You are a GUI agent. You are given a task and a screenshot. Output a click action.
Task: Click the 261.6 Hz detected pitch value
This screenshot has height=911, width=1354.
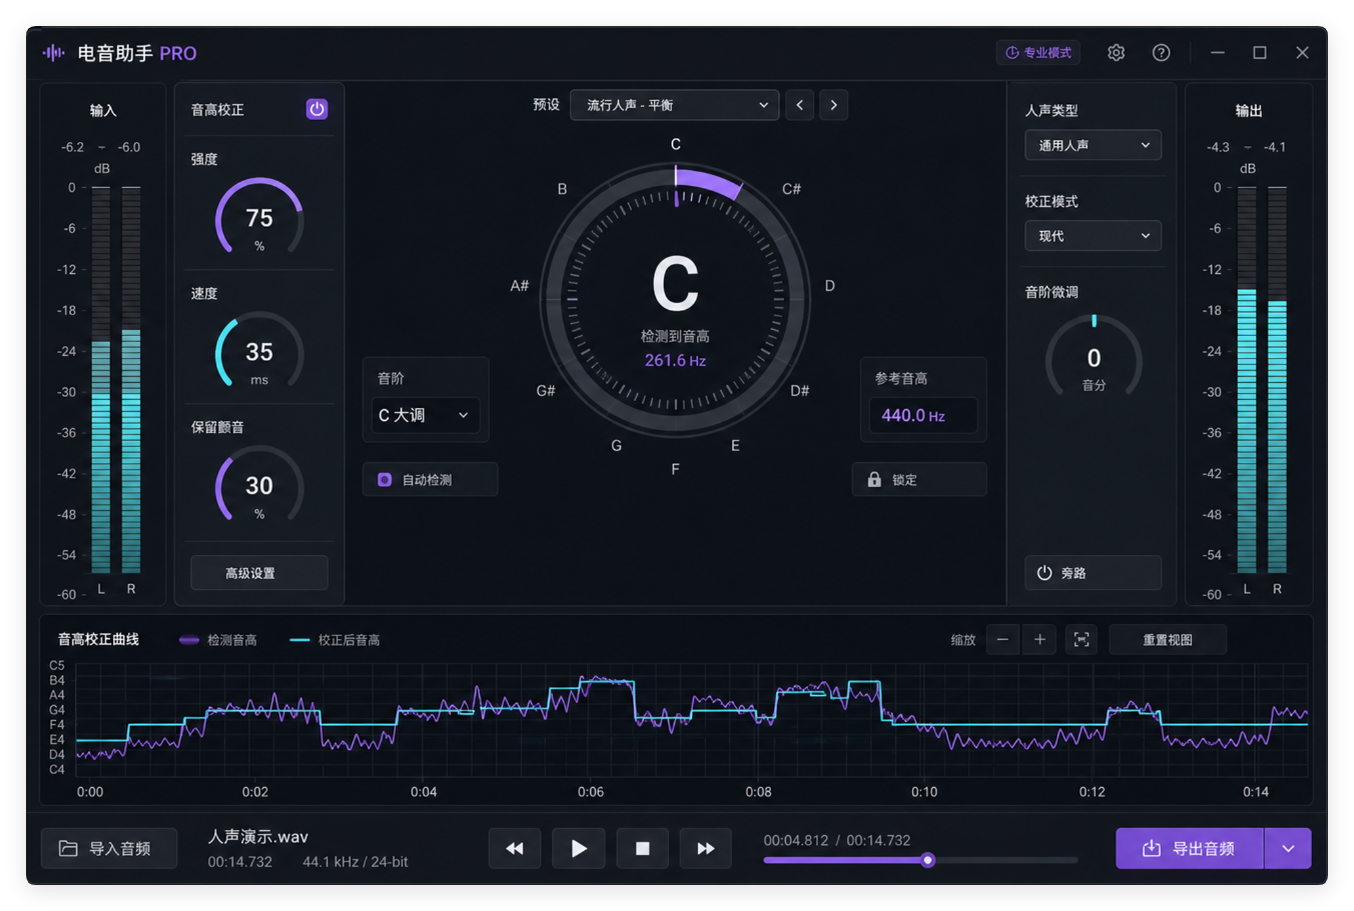tap(675, 361)
